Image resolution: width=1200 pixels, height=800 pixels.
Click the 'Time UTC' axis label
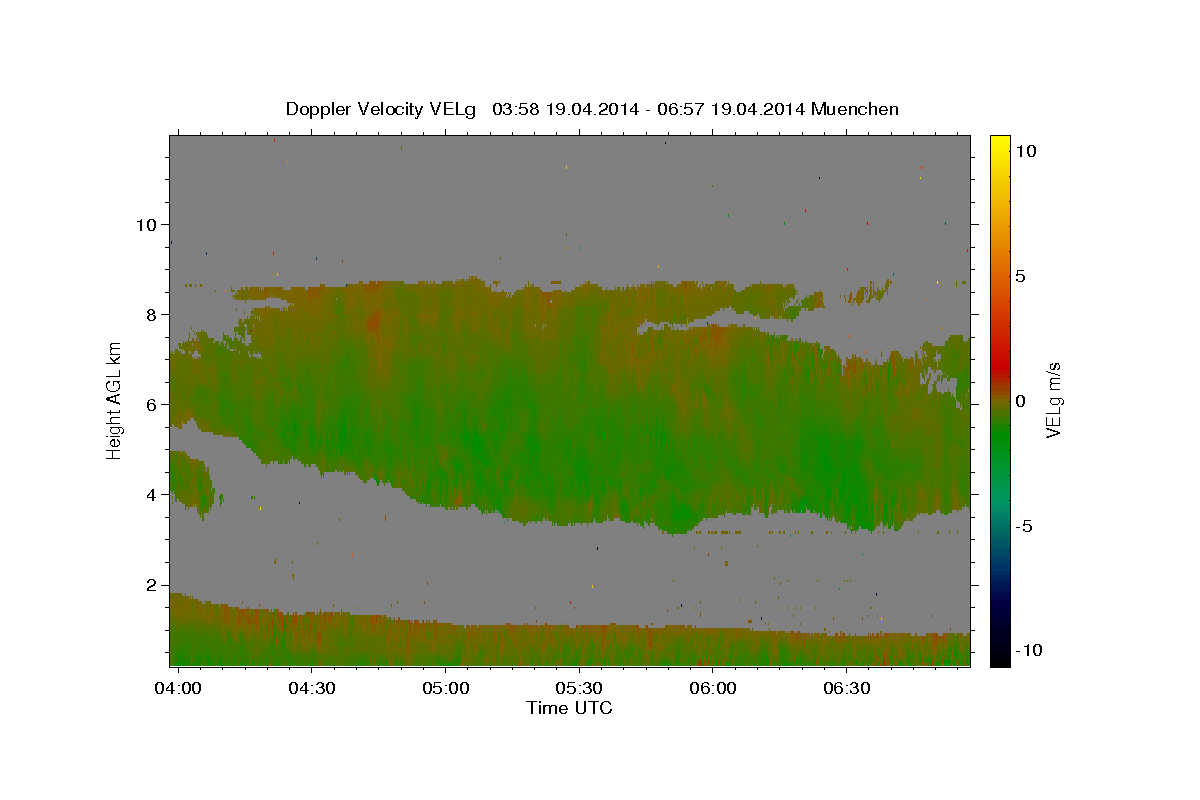click(569, 708)
